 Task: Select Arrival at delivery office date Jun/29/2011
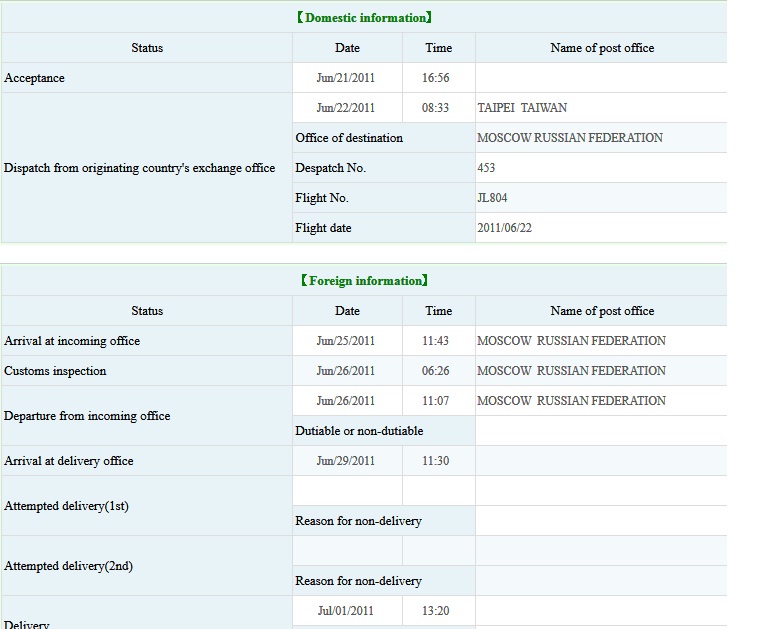tap(346, 461)
